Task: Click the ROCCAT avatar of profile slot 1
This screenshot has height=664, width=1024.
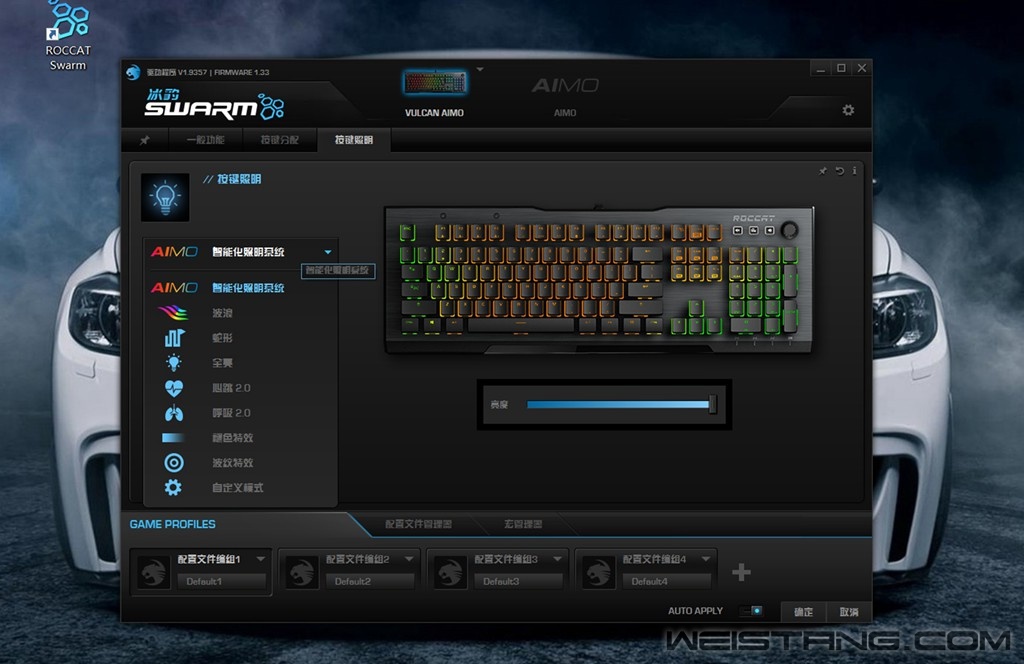Action: pos(153,572)
